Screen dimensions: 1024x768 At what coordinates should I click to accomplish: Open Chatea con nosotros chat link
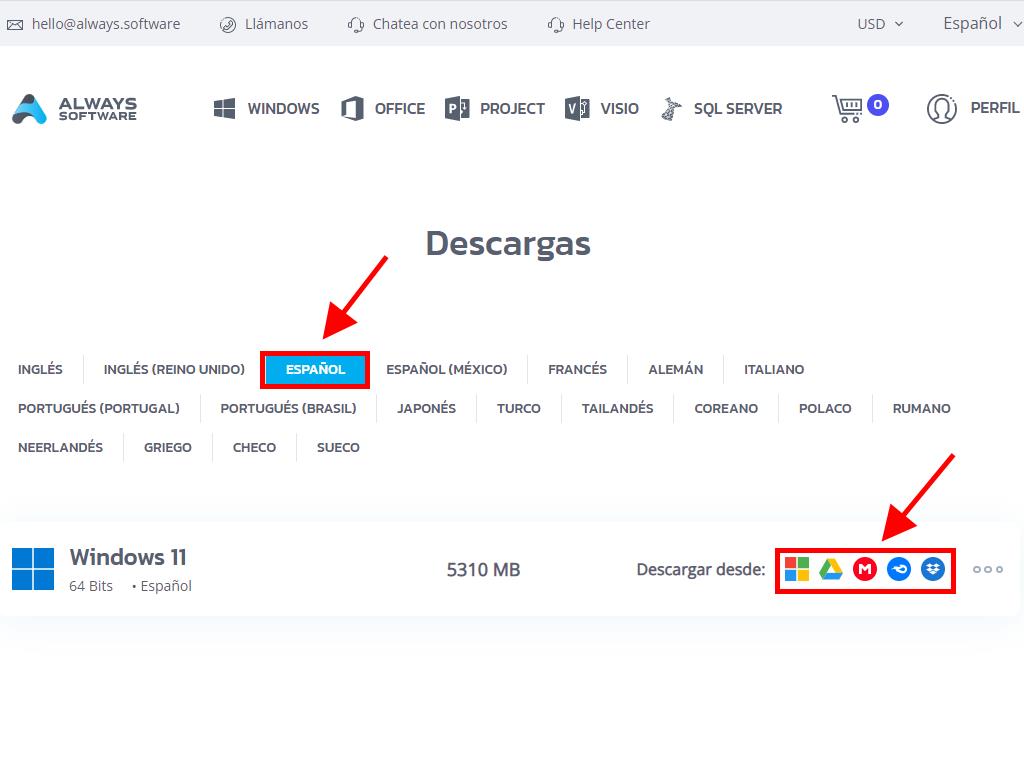tap(427, 24)
